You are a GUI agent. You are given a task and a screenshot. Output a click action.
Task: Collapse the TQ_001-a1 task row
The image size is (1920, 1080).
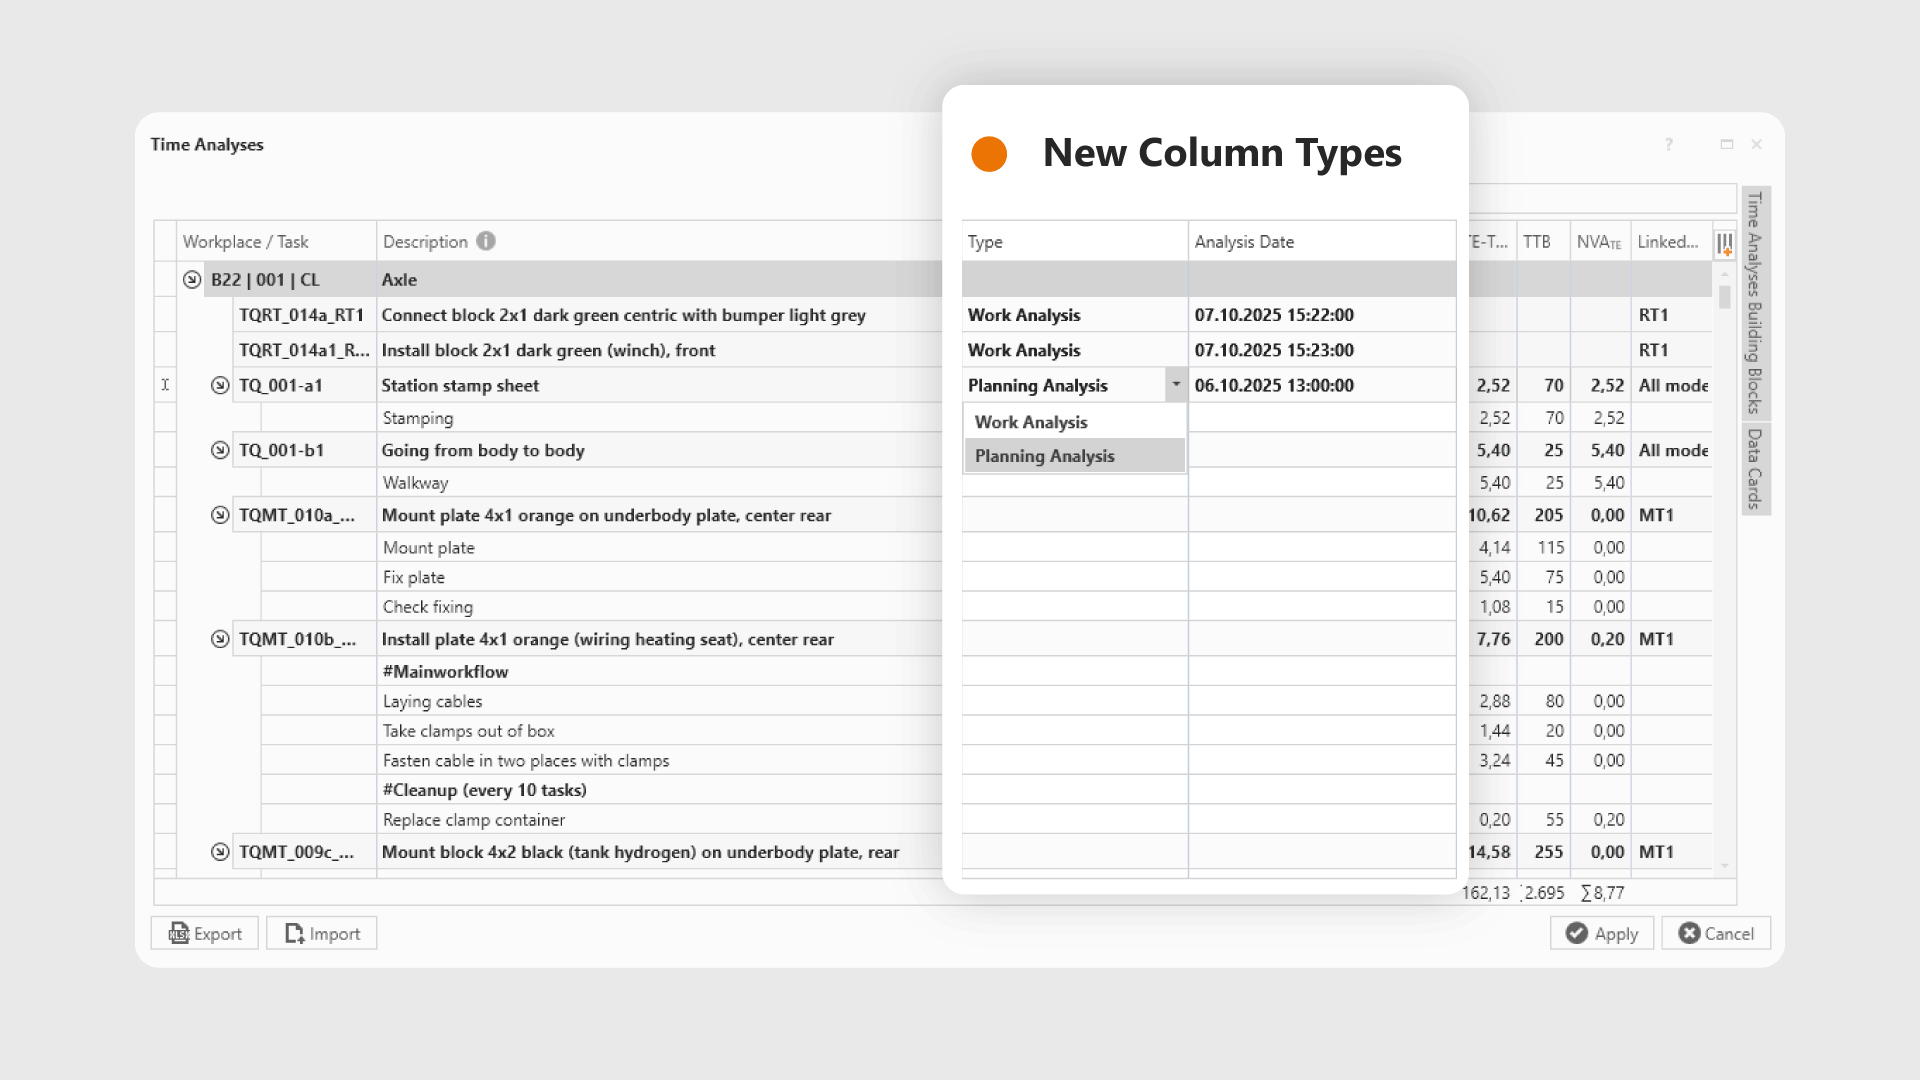220,385
